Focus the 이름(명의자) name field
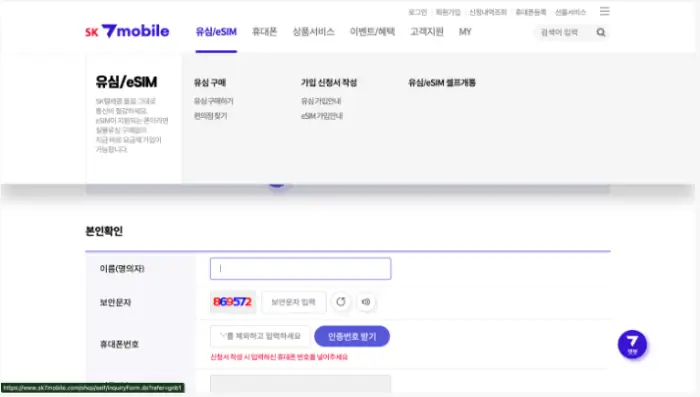The height and width of the screenshot is (397, 700). point(300,269)
